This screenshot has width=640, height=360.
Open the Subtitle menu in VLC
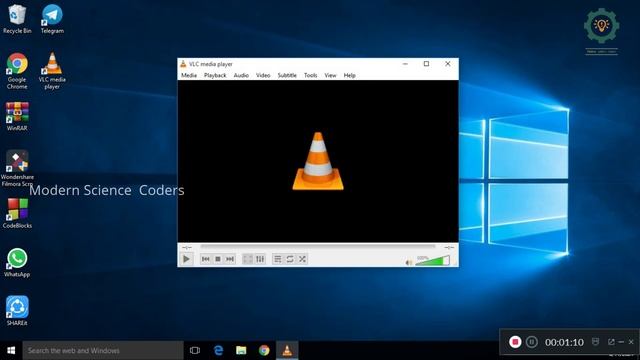point(287,75)
